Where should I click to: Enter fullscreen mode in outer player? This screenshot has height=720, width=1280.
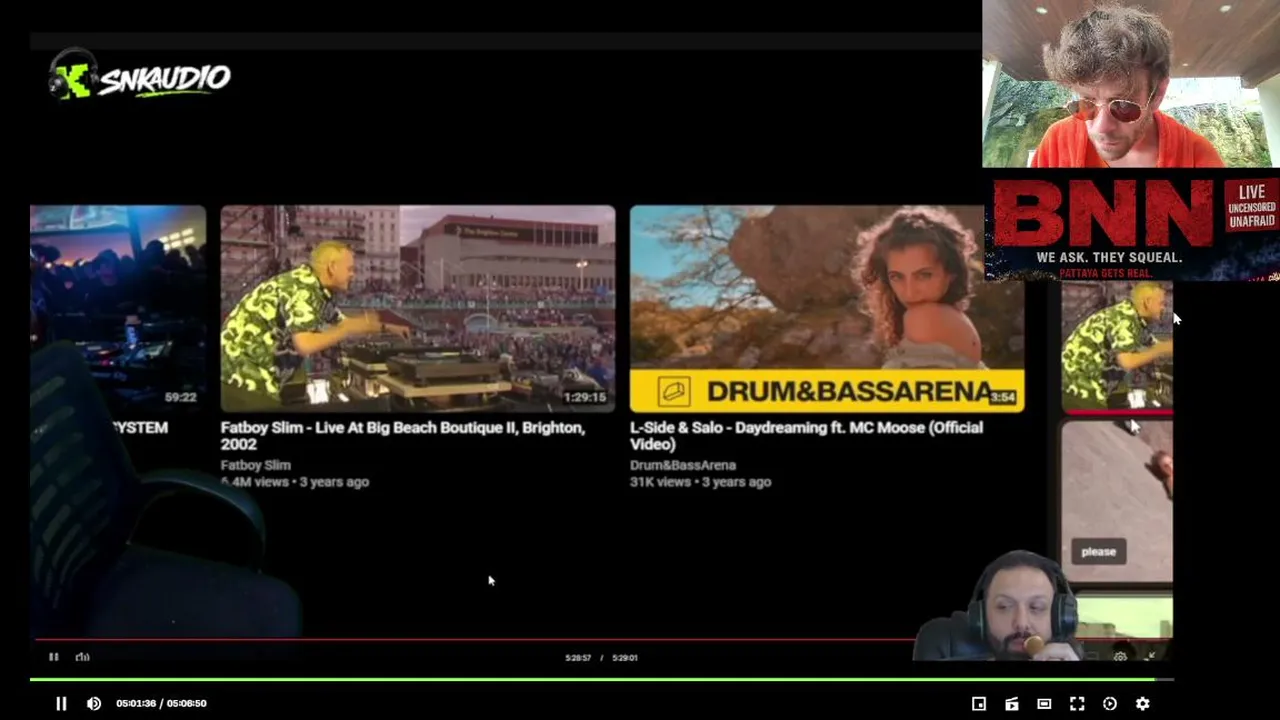(1077, 703)
